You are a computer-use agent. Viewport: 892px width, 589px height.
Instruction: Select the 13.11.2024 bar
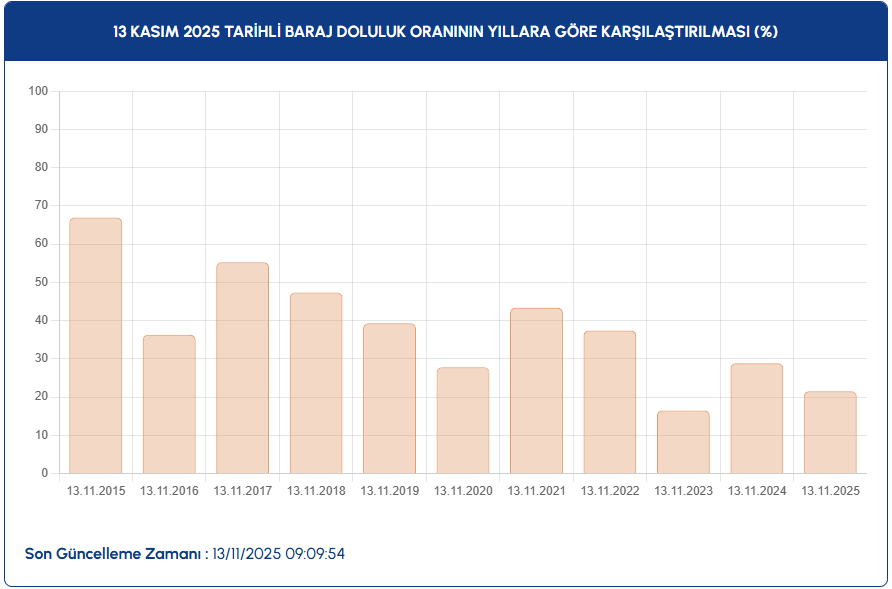[x=757, y=418]
